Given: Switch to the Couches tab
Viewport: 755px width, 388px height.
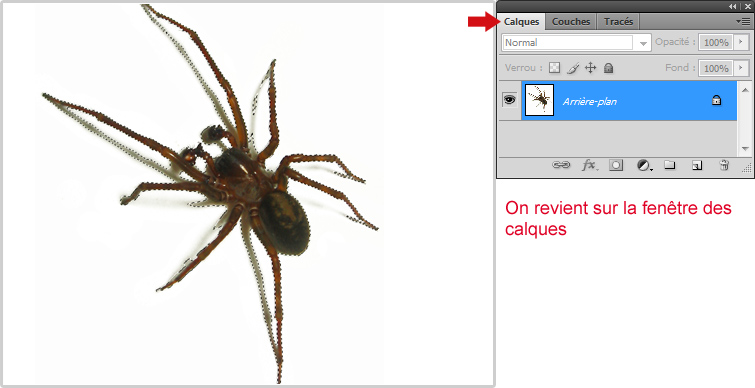Looking at the screenshot, I should point(571,22).
